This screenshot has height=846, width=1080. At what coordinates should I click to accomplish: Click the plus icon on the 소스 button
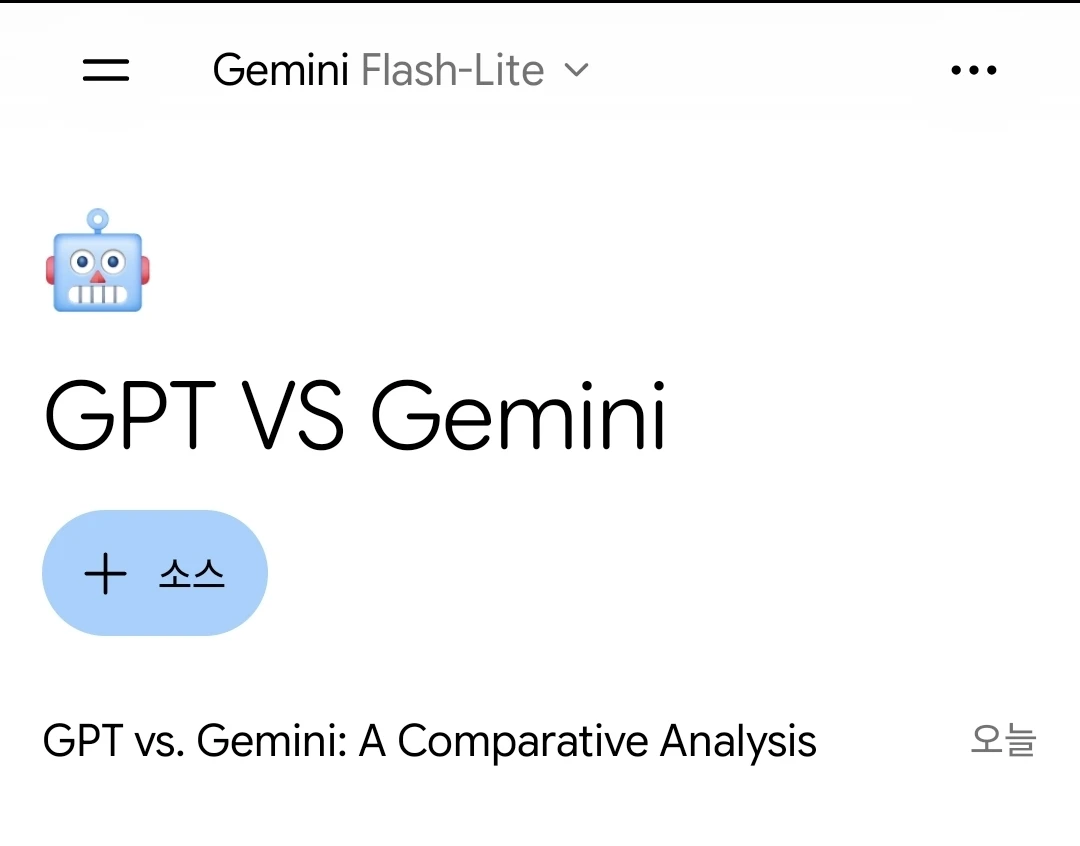tap(105, 573)
